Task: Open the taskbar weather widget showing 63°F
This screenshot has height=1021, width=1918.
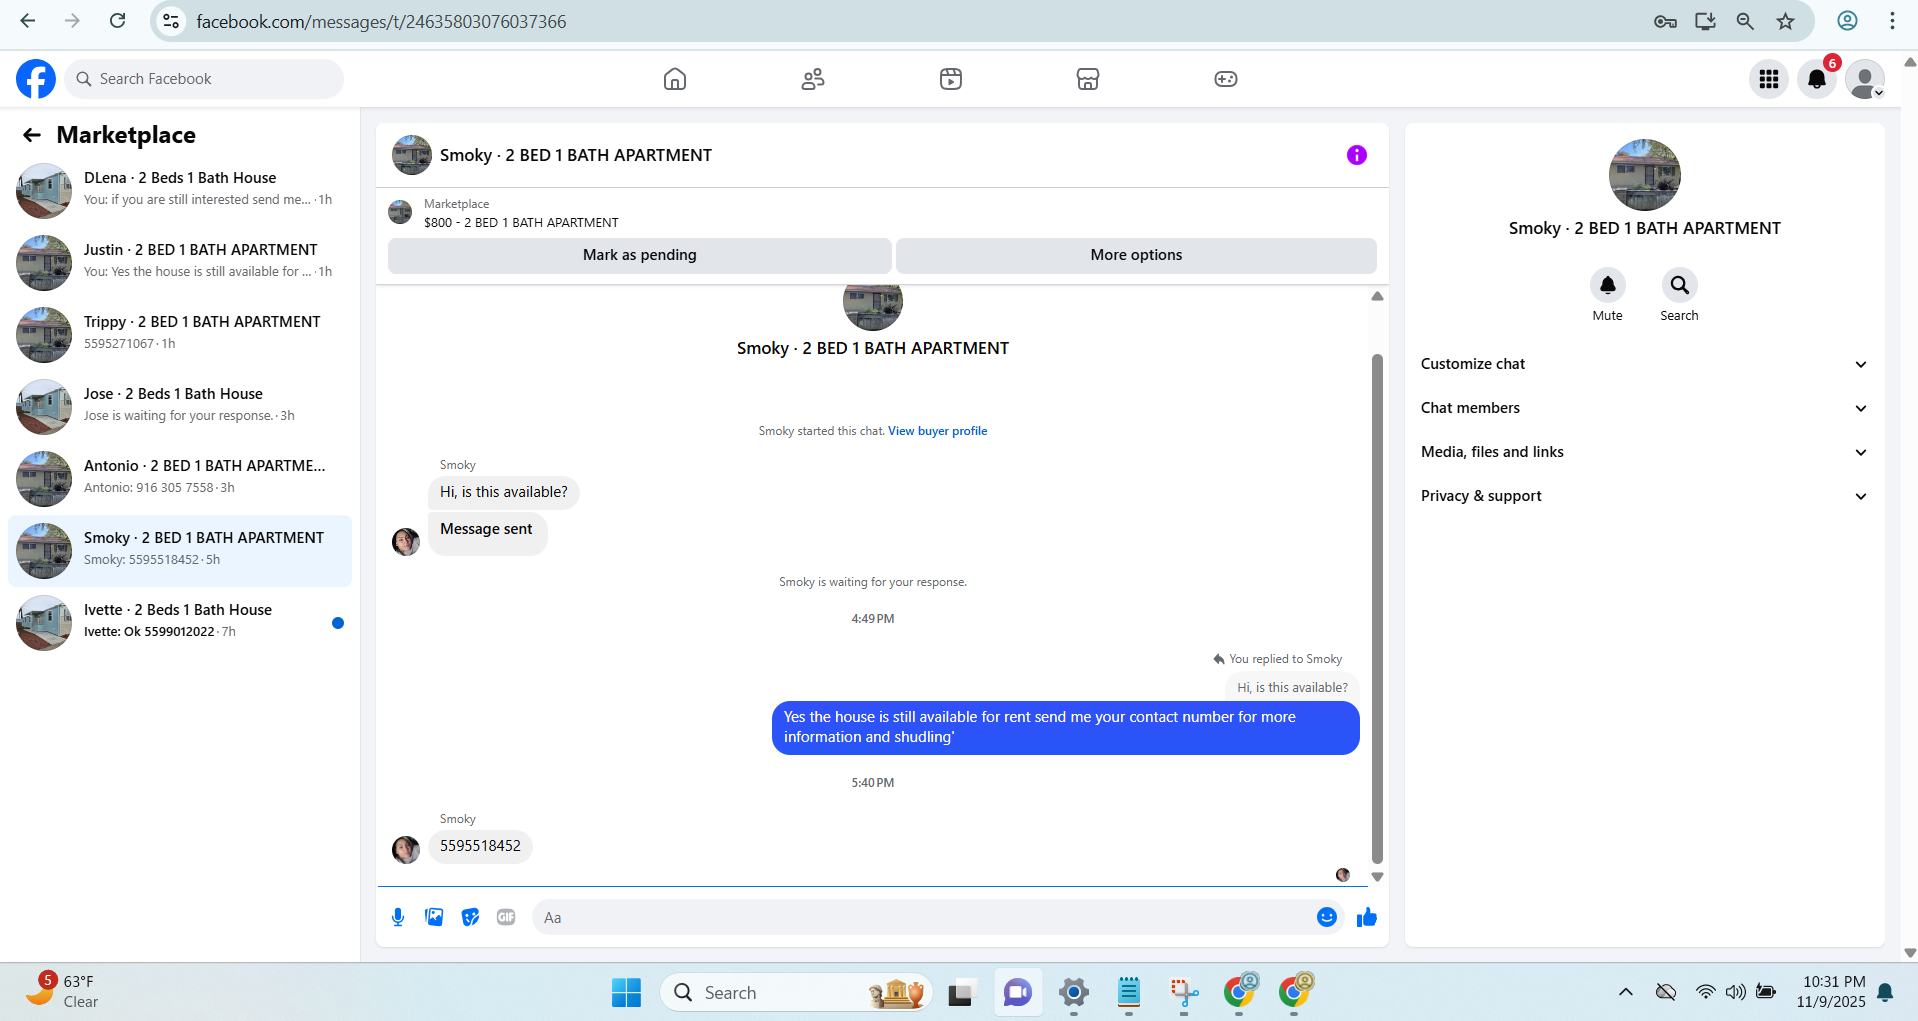Action: pyautogui.click(x=62, y=991)
